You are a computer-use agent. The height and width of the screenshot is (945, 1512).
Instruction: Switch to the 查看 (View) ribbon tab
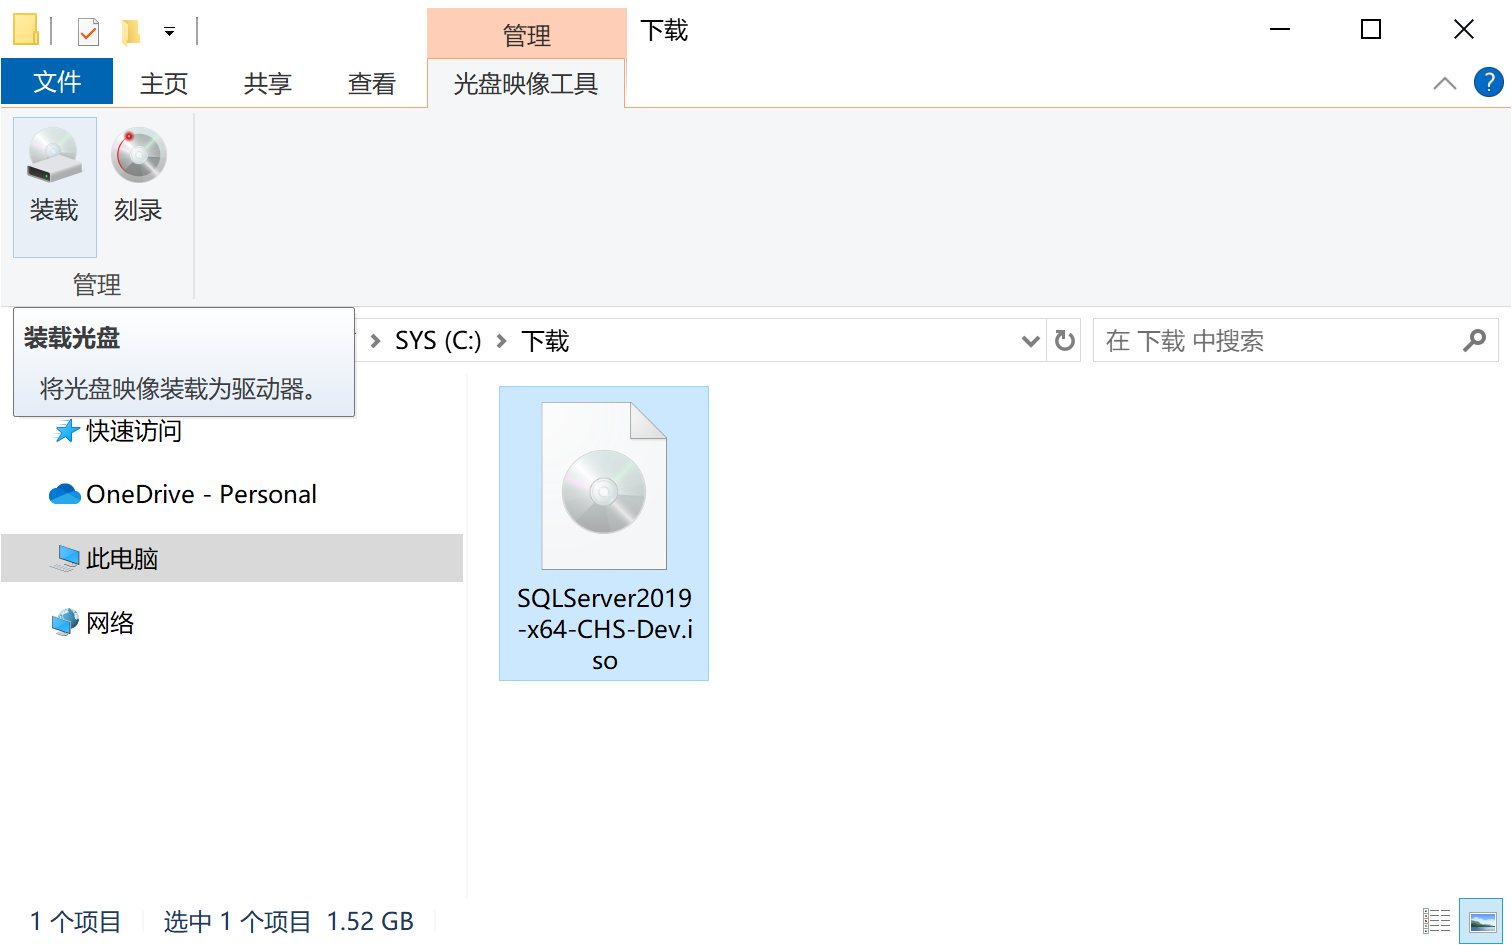coord(372,84)
